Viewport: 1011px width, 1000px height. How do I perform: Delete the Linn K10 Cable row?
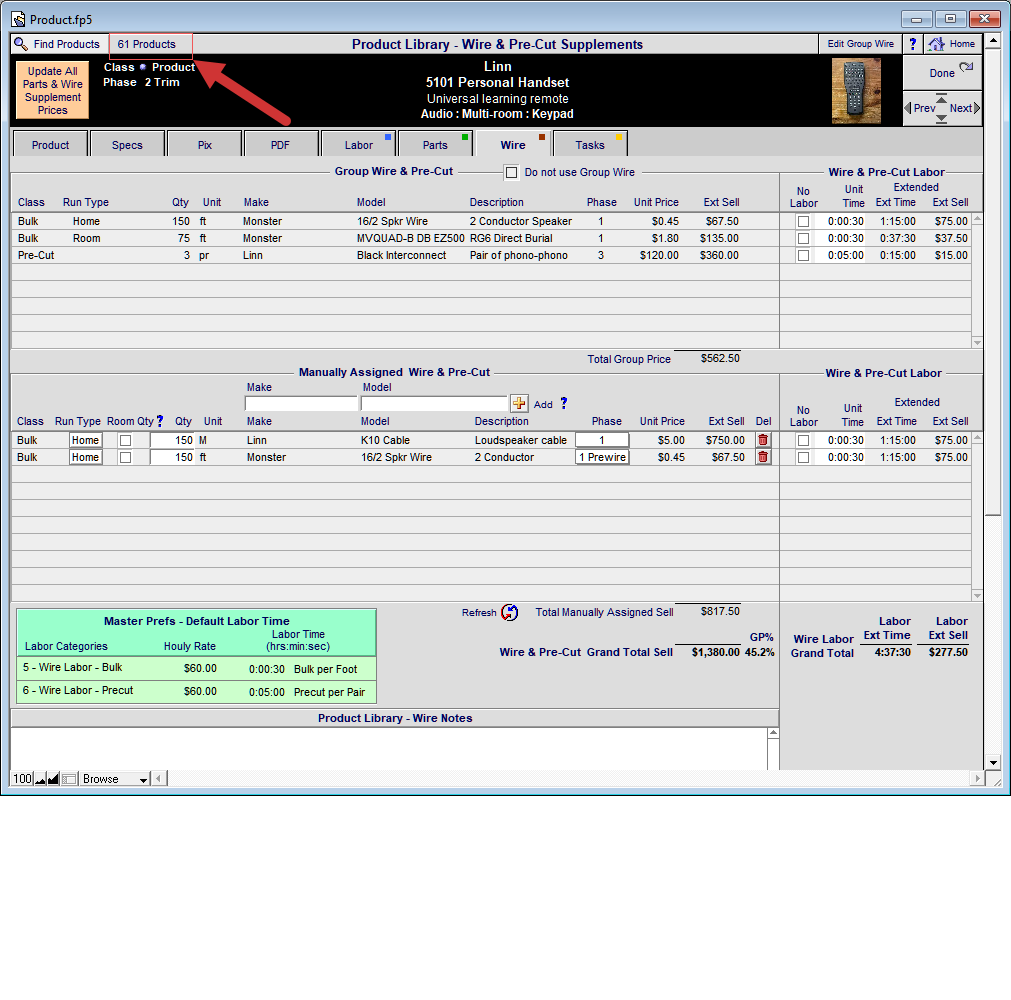tap(763, 440)
